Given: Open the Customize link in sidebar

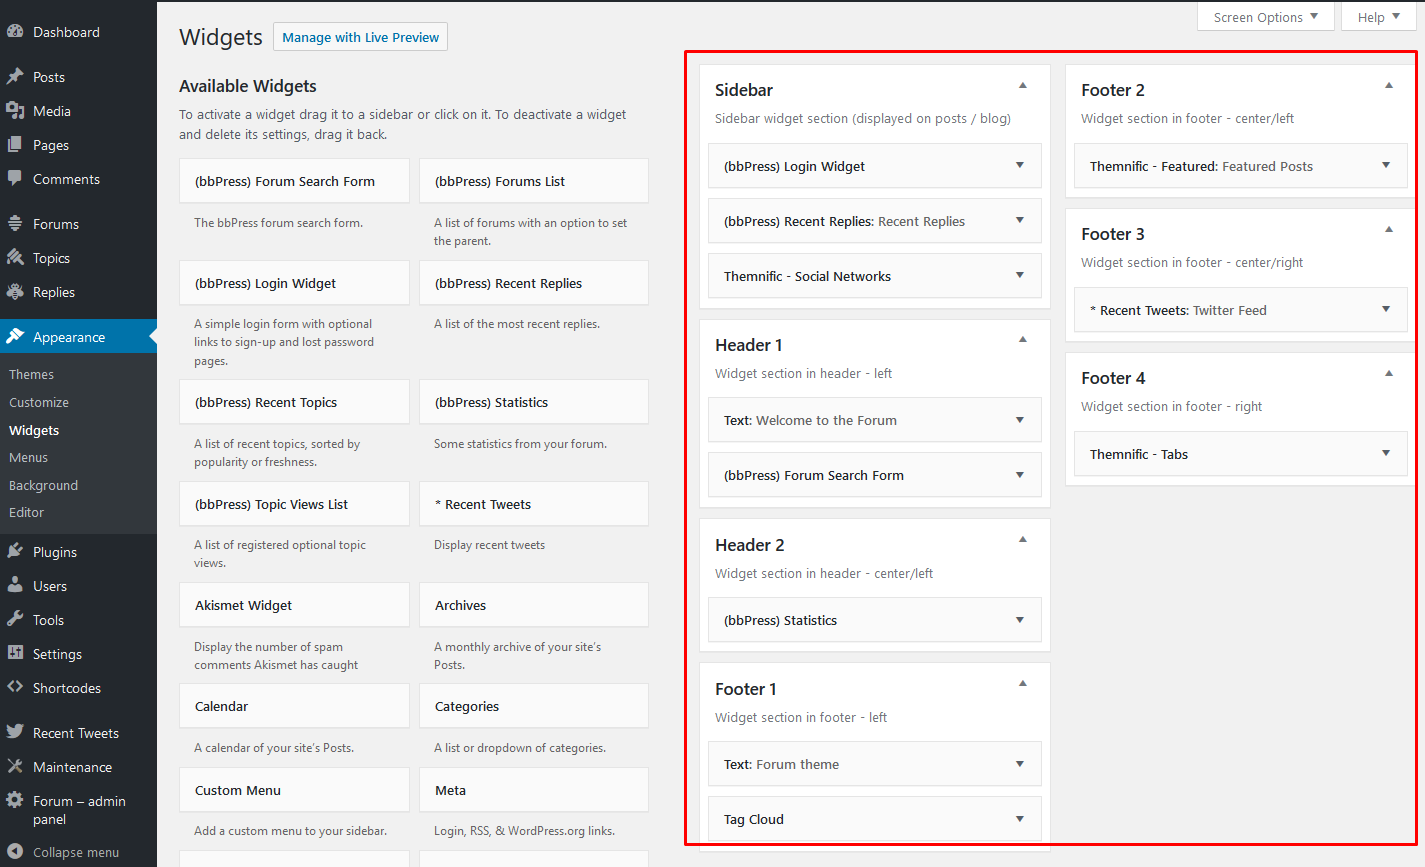Looking at the screenshot, I should [39, 402].
